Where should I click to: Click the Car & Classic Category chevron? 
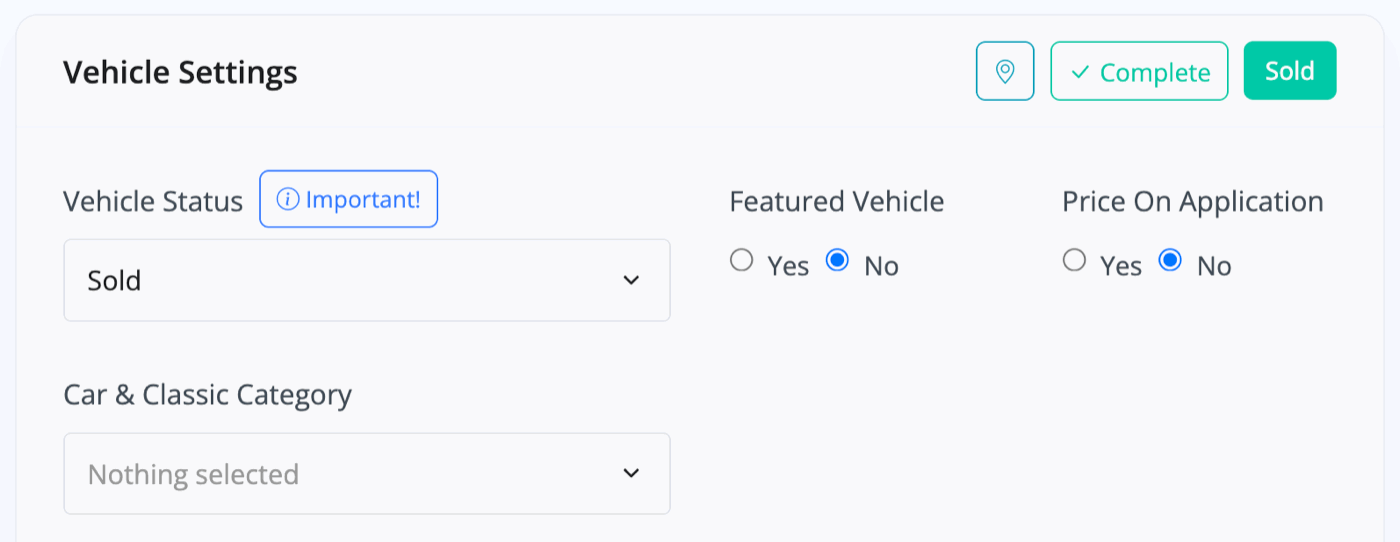(x=631, y=473)
